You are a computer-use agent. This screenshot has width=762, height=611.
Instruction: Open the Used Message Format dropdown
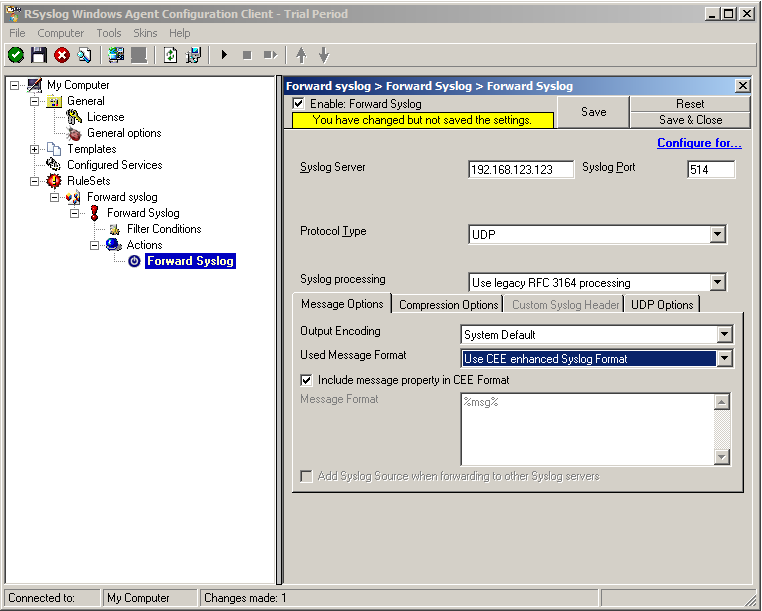(724, 358)
